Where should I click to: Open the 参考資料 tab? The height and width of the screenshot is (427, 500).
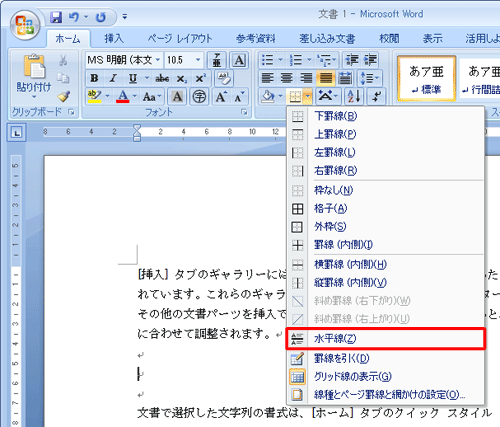(256, 39)
